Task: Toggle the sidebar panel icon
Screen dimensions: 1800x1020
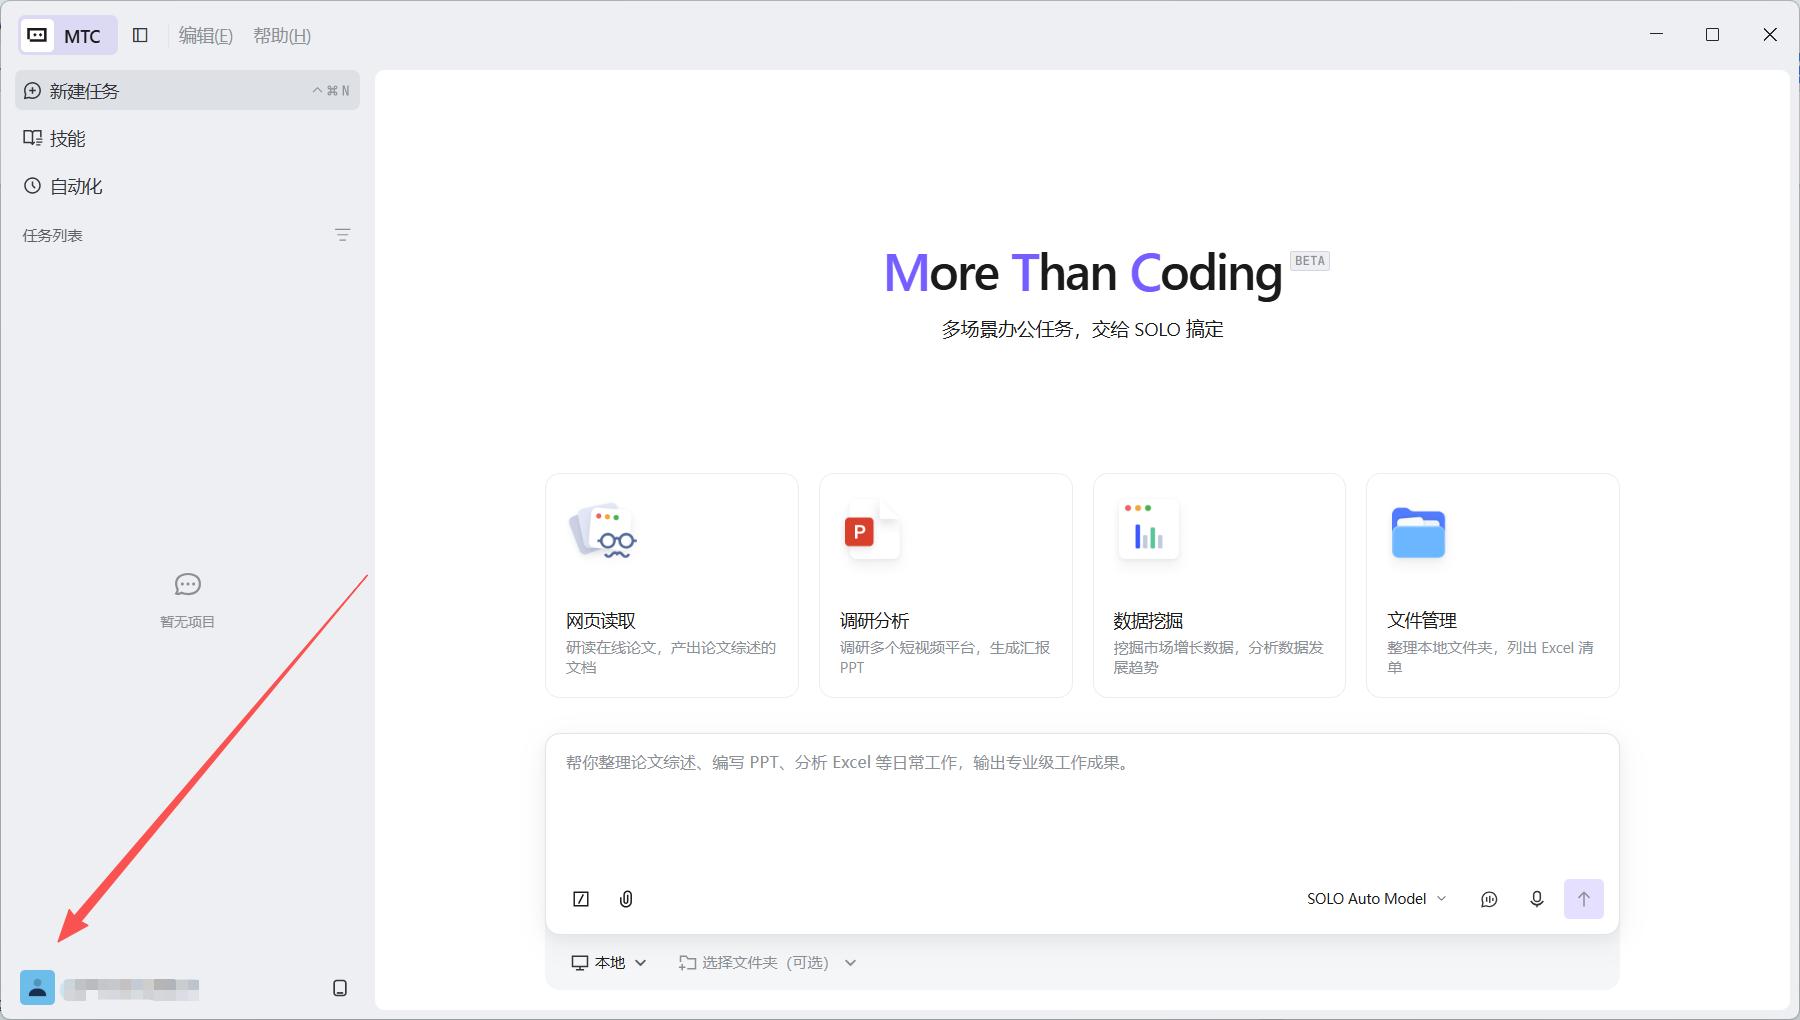Action: (140, 36)
